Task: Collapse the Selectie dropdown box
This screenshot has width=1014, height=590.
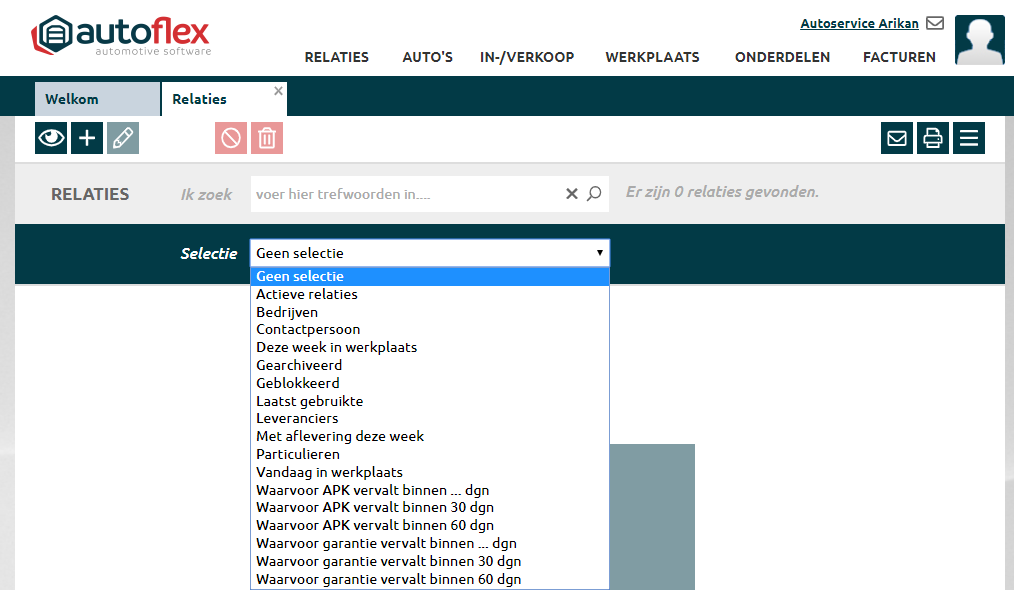Action: 429,253
